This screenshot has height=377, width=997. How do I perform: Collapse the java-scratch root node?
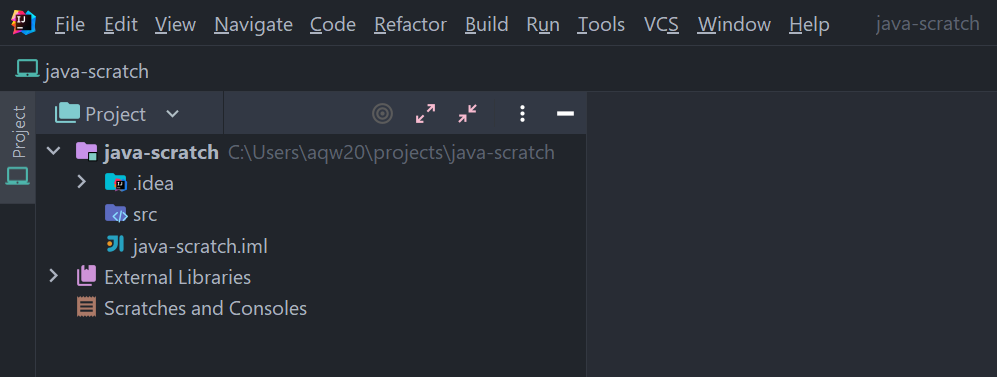(54, 151)
